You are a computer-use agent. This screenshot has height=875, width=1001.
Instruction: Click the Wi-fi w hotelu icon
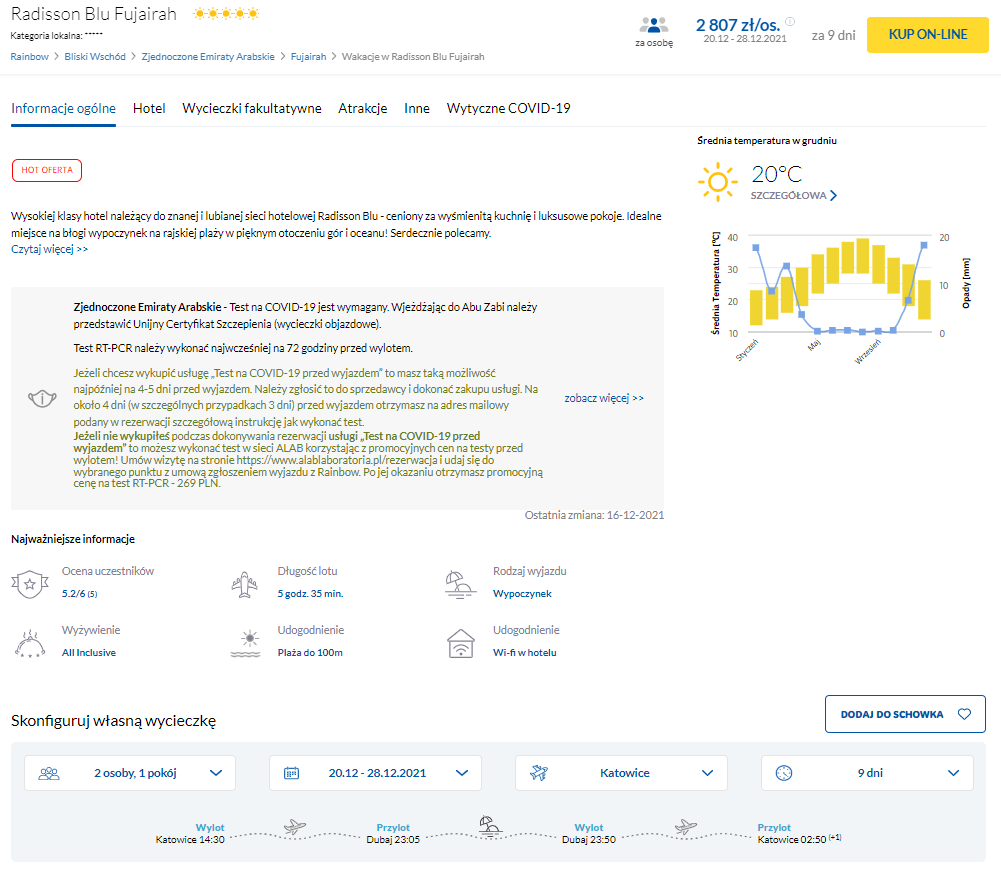point(461,643)
